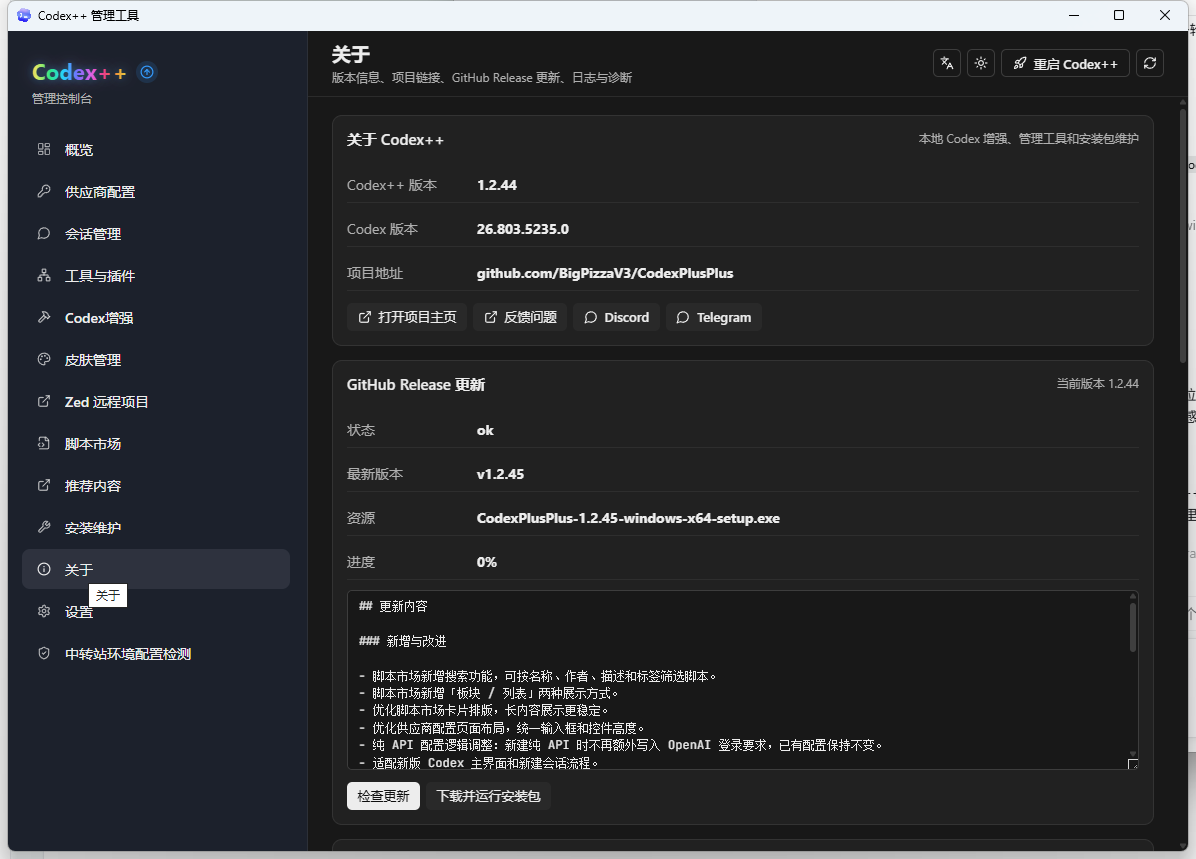1196x859 pixels.
Task: Click the resize grip of release notes box
Action: 1133,764
